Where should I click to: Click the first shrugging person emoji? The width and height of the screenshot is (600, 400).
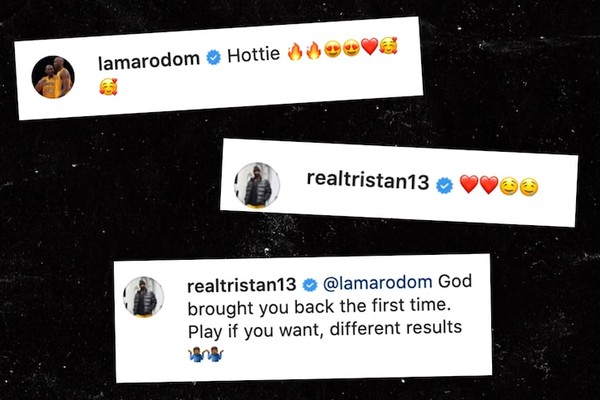[197, 354]
